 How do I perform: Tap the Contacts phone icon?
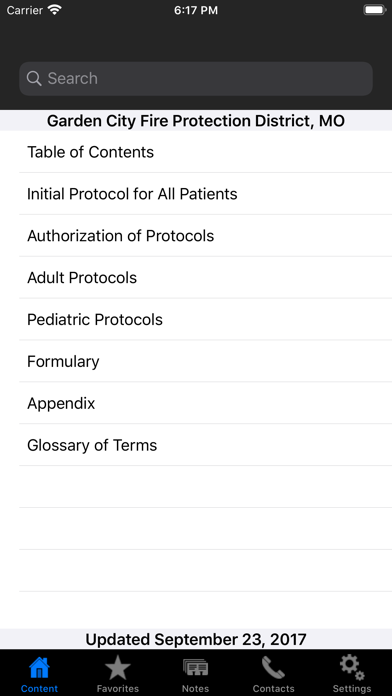pyautogui.click(x=273, y=668)
